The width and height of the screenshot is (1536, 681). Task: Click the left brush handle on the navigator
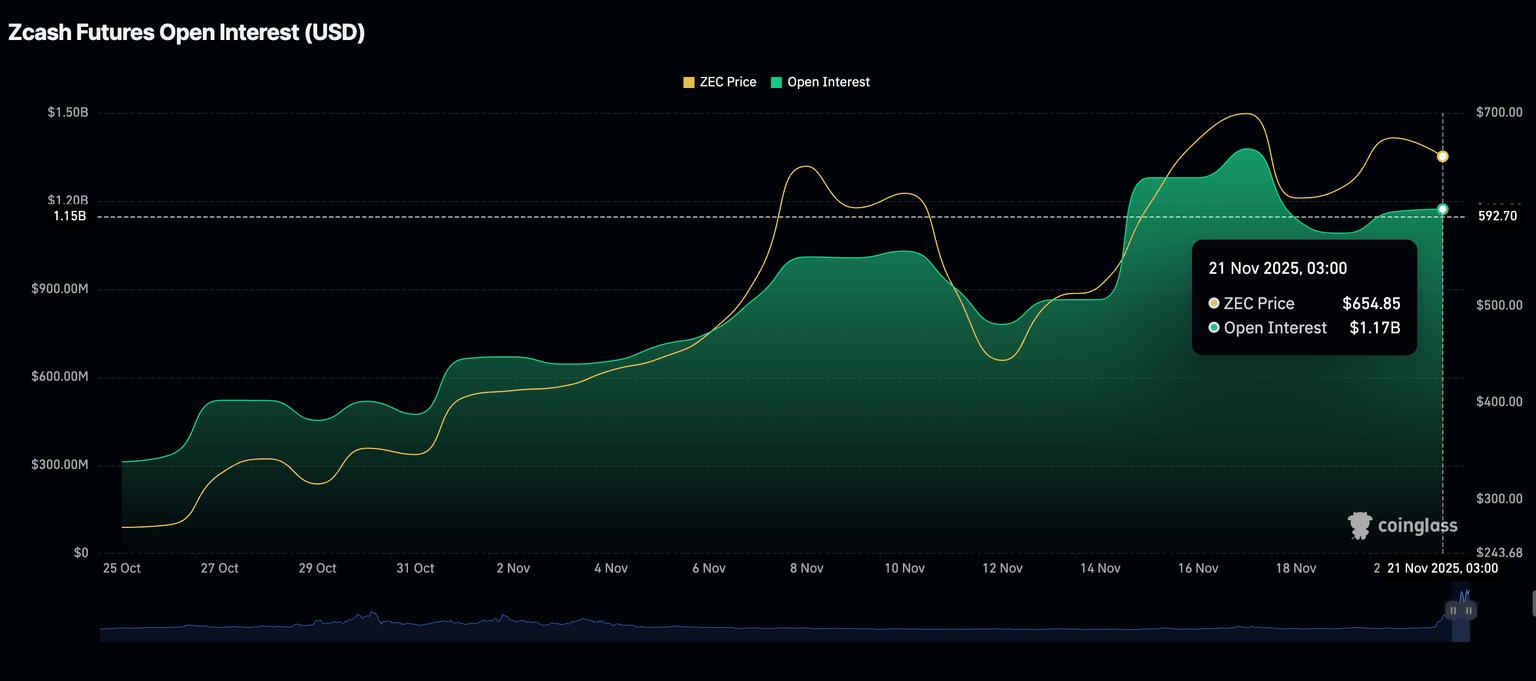point(1452,609)
